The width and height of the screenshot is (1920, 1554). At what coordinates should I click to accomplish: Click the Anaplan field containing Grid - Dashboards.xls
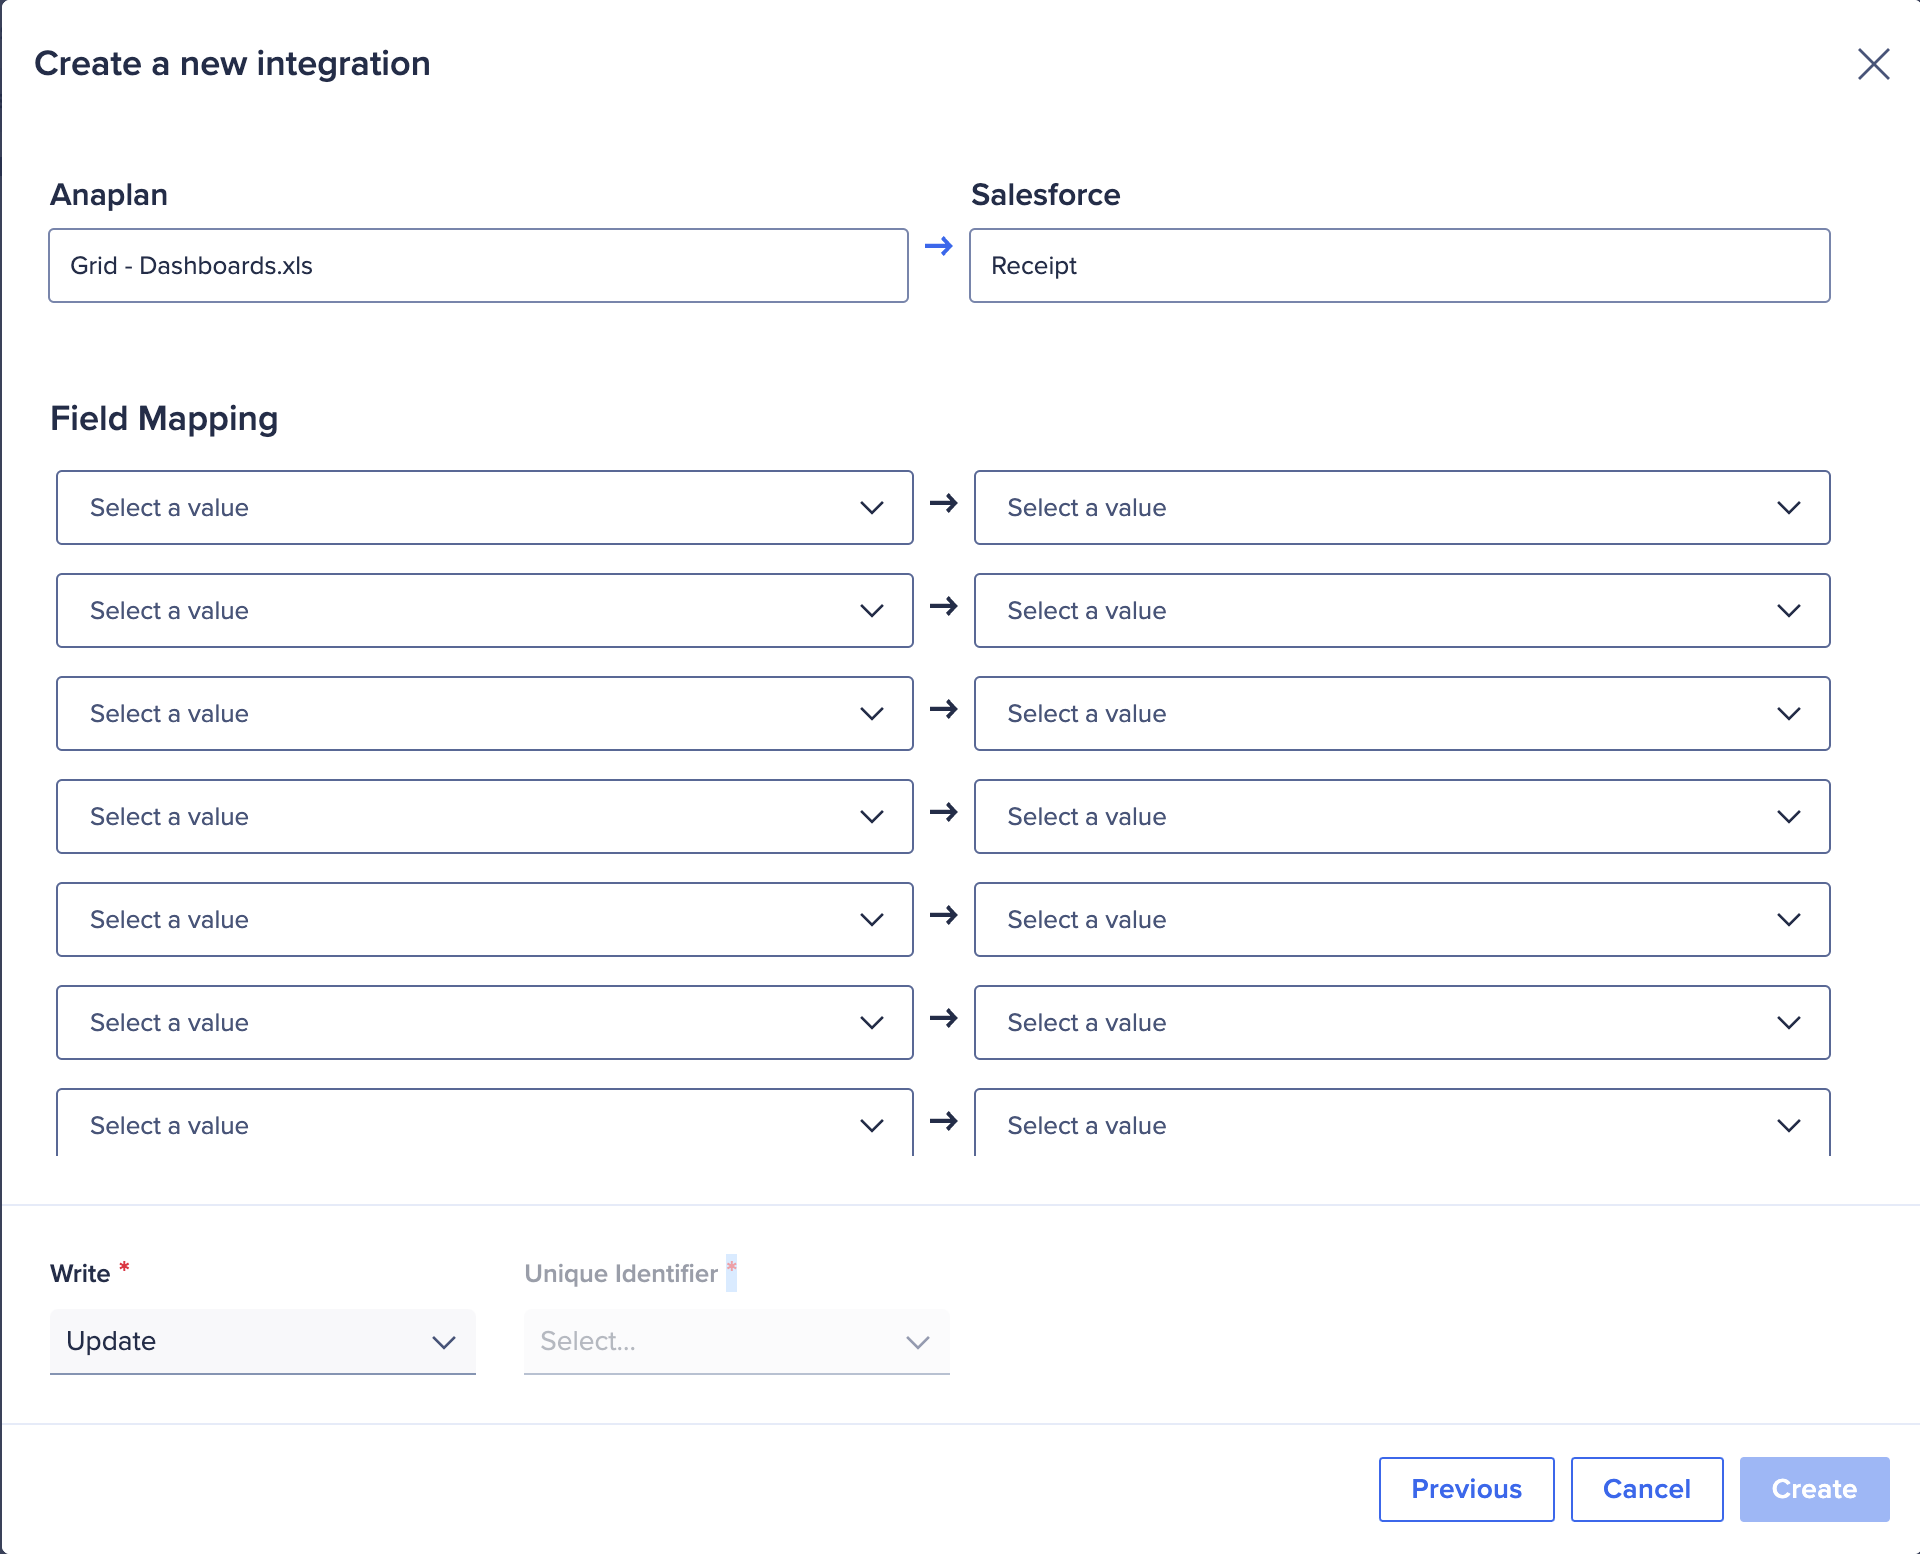(x=478, y=265)
